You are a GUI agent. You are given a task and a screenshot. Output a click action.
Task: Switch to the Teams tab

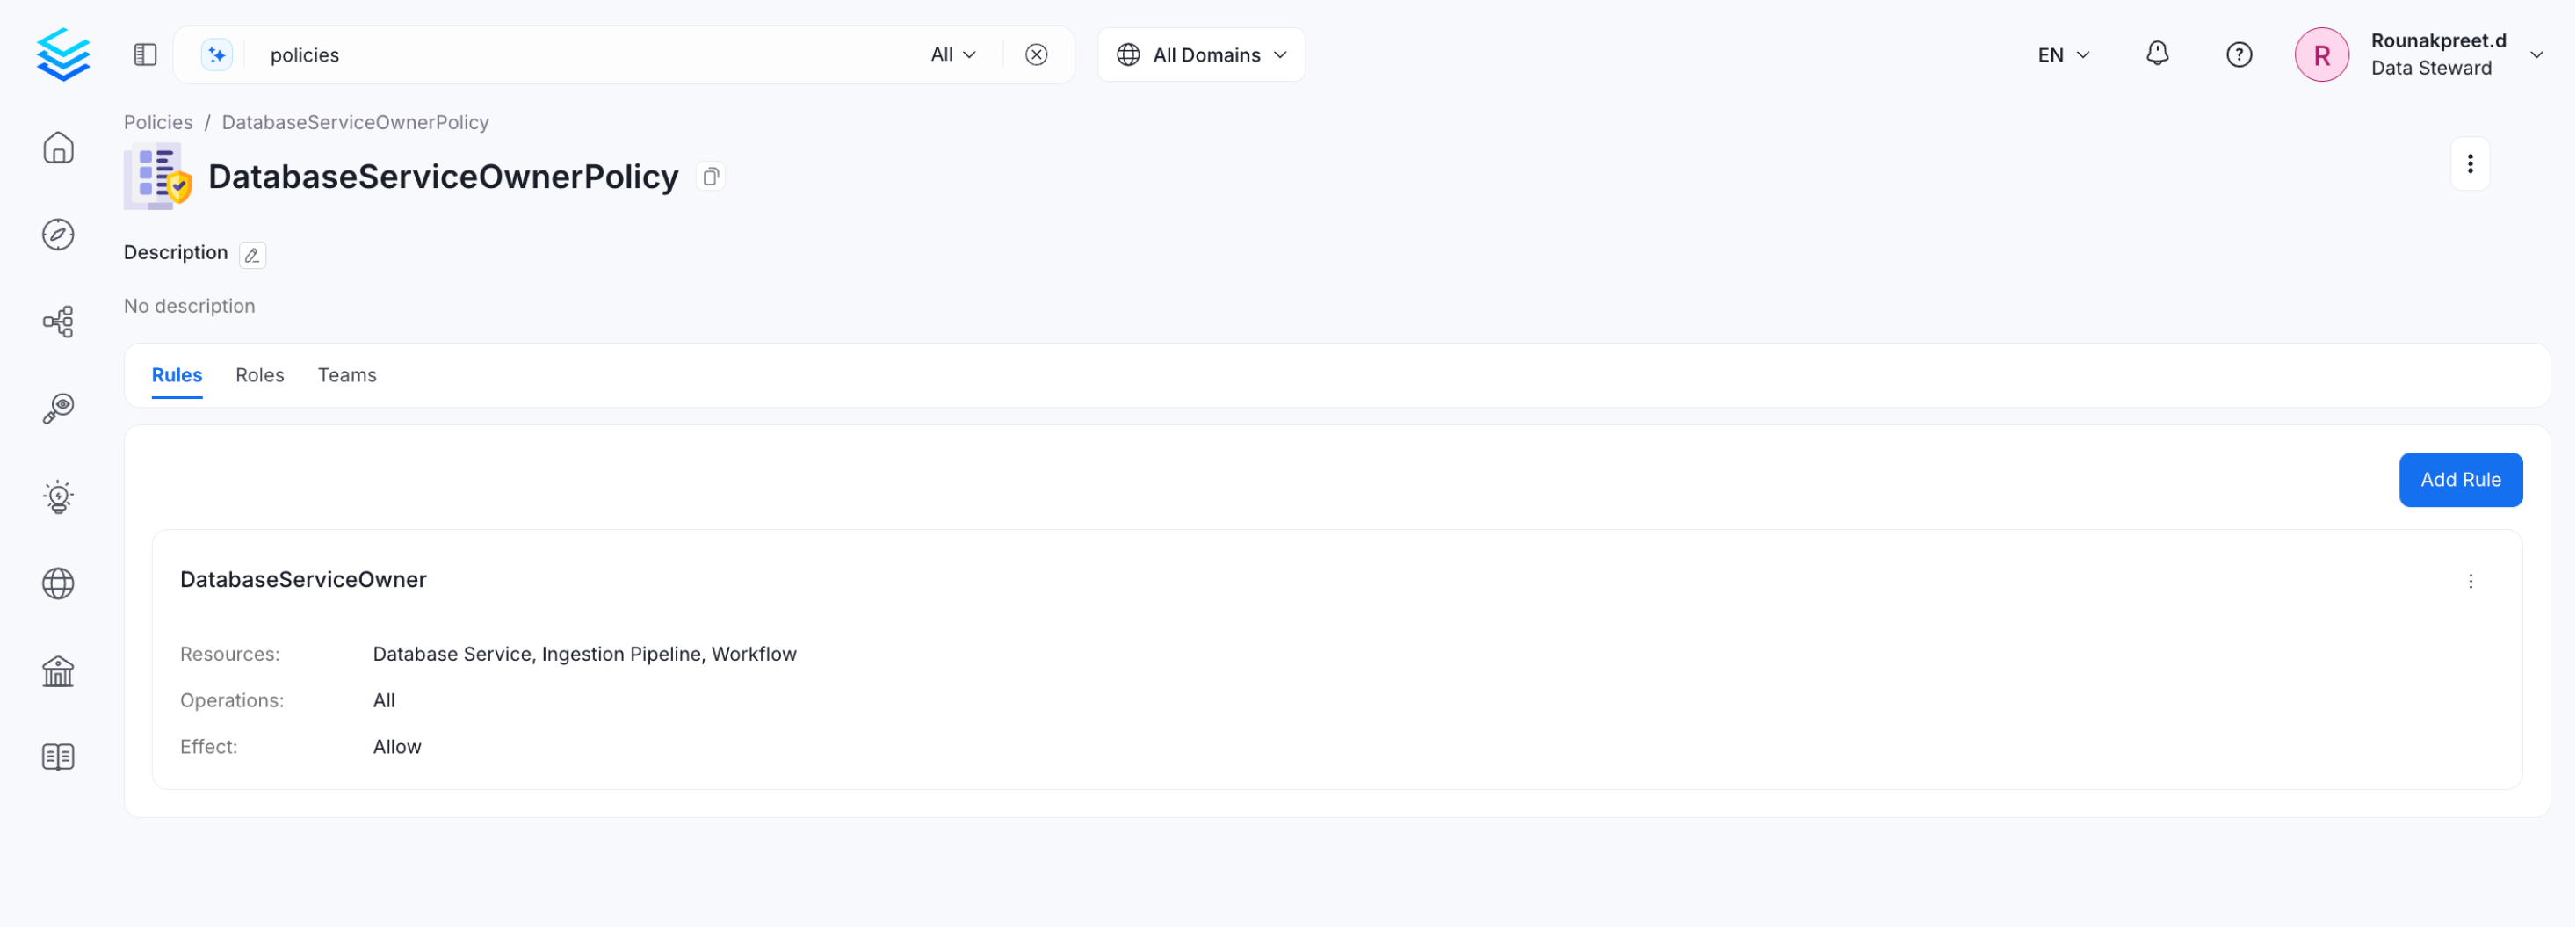pyautogui.click(x=347, y=375)
